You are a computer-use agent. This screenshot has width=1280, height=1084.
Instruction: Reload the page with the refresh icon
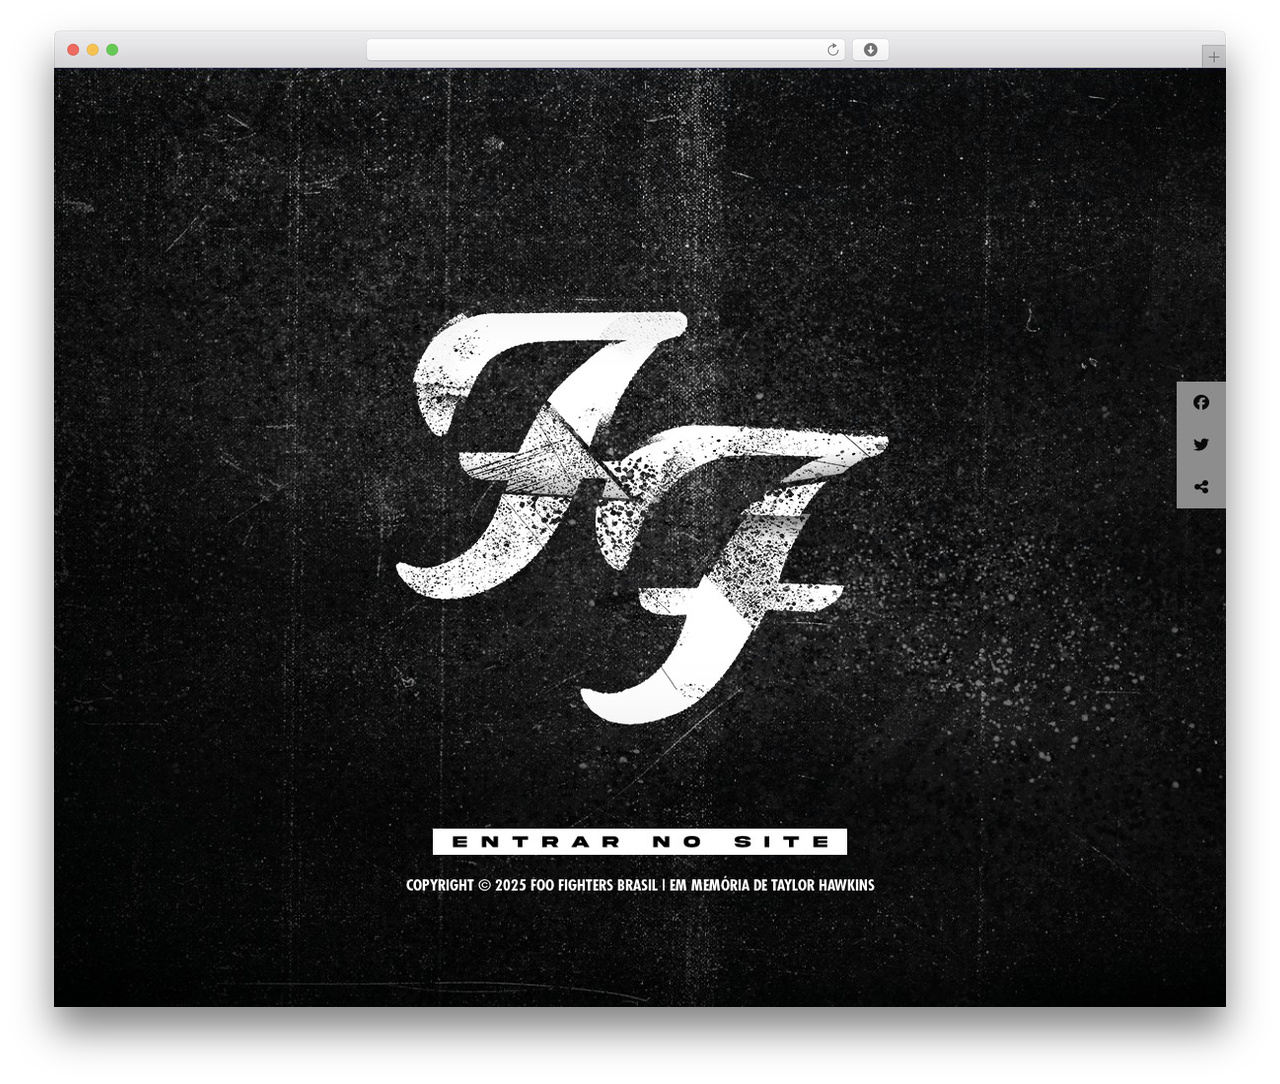click(833, 50)
